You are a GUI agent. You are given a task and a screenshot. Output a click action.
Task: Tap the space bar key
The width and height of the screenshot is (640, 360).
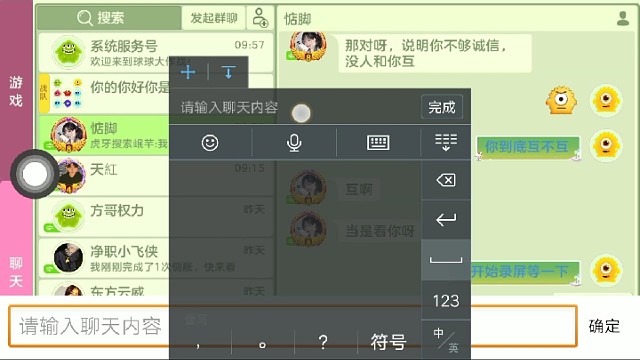tap(446, 260)
